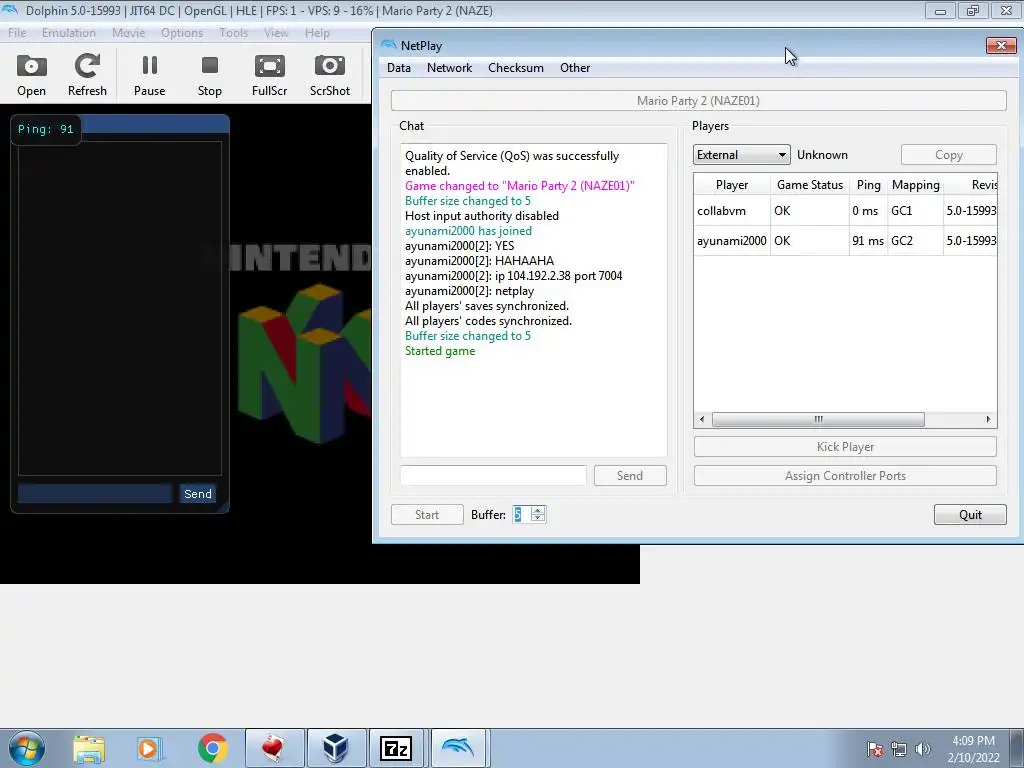Open the Windows Start menu
Viewport: 1024px width, 768px height.
tap(27, 748)
